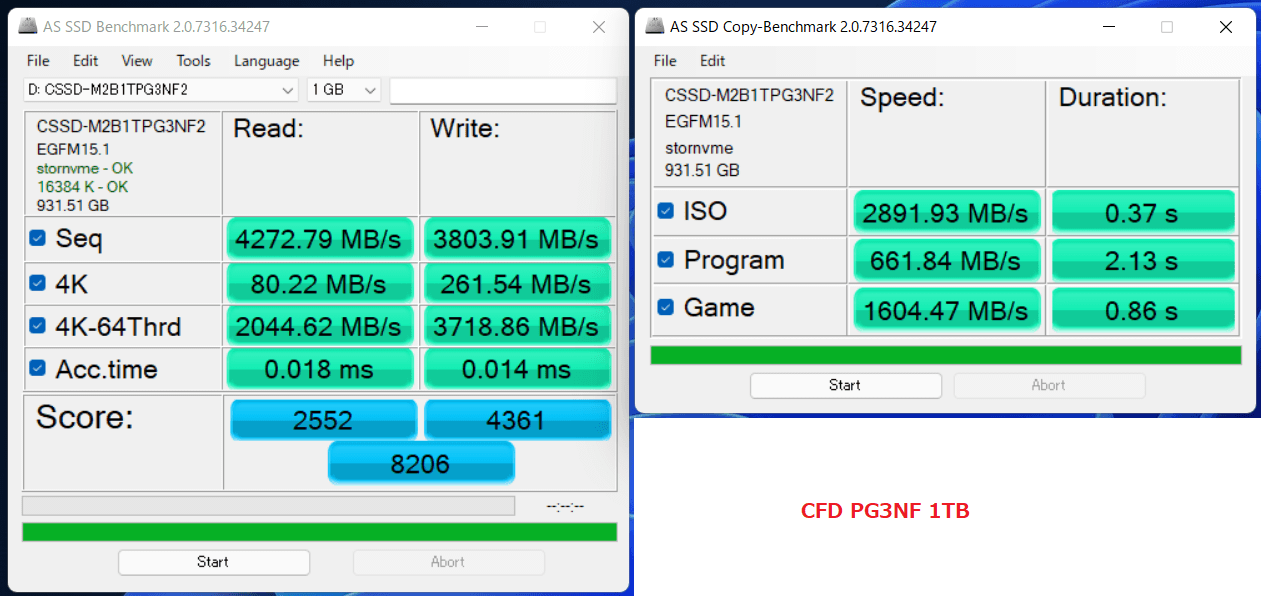This screenshot has height=596, width=1261.
Task: Click Start in Copy-Benchmark window
Action: click(x=845, y=385)
